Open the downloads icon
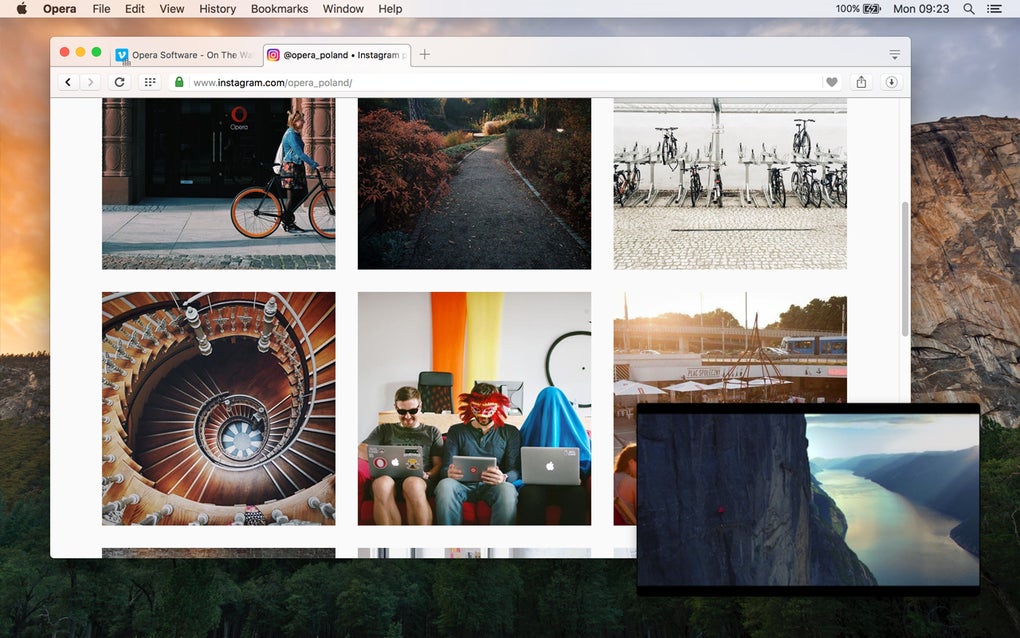 [891, 82]
